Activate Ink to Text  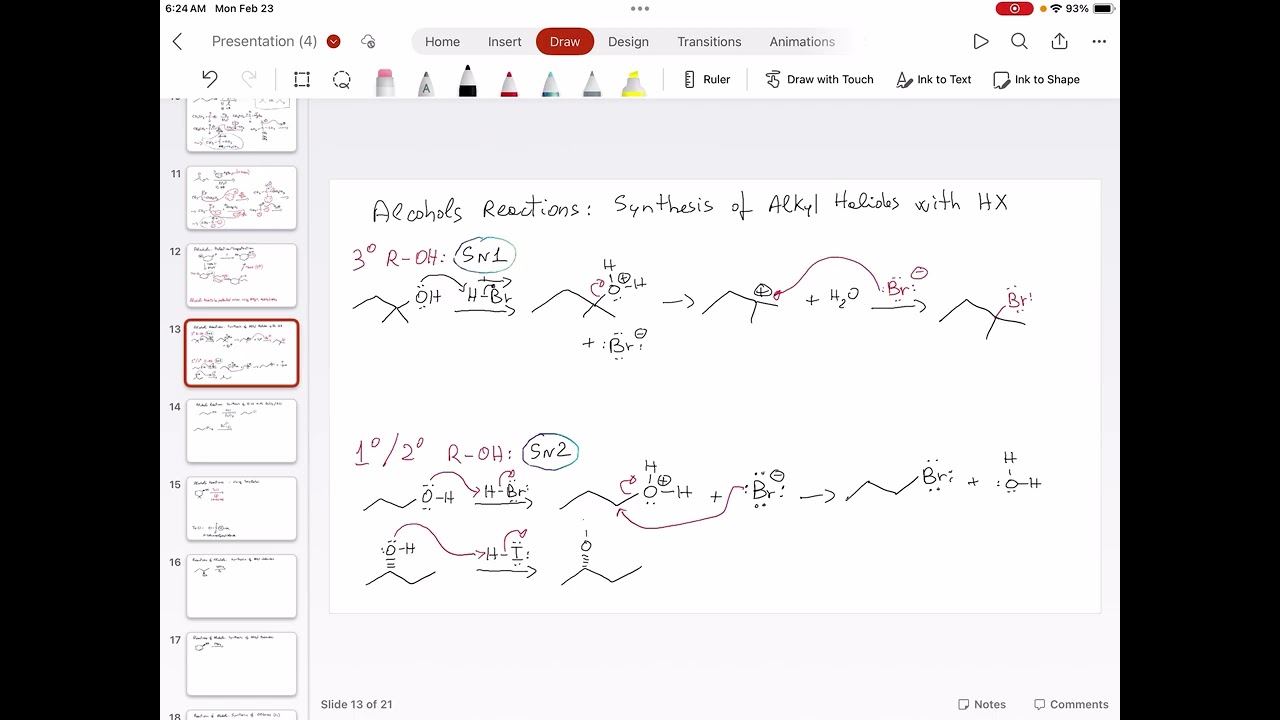tap(934, 79)
